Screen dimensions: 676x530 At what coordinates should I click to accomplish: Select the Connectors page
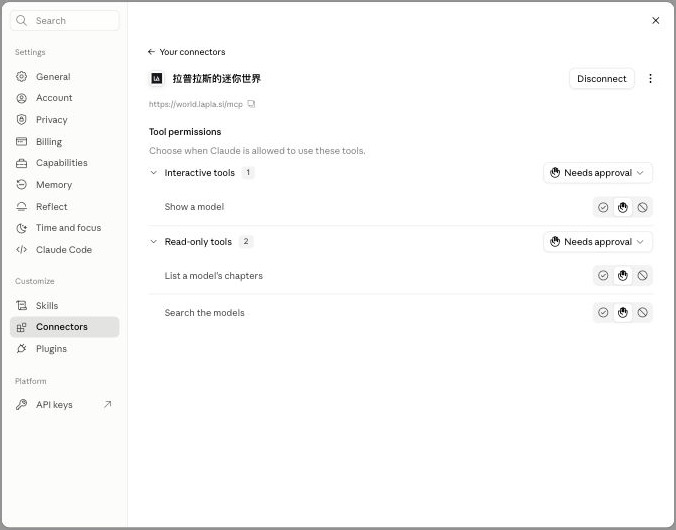65,327
